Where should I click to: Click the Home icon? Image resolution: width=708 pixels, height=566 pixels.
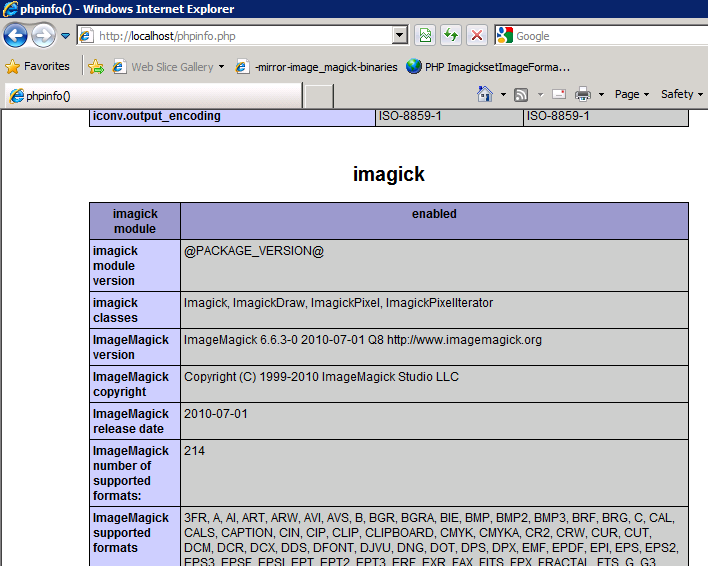pos(484,94)
